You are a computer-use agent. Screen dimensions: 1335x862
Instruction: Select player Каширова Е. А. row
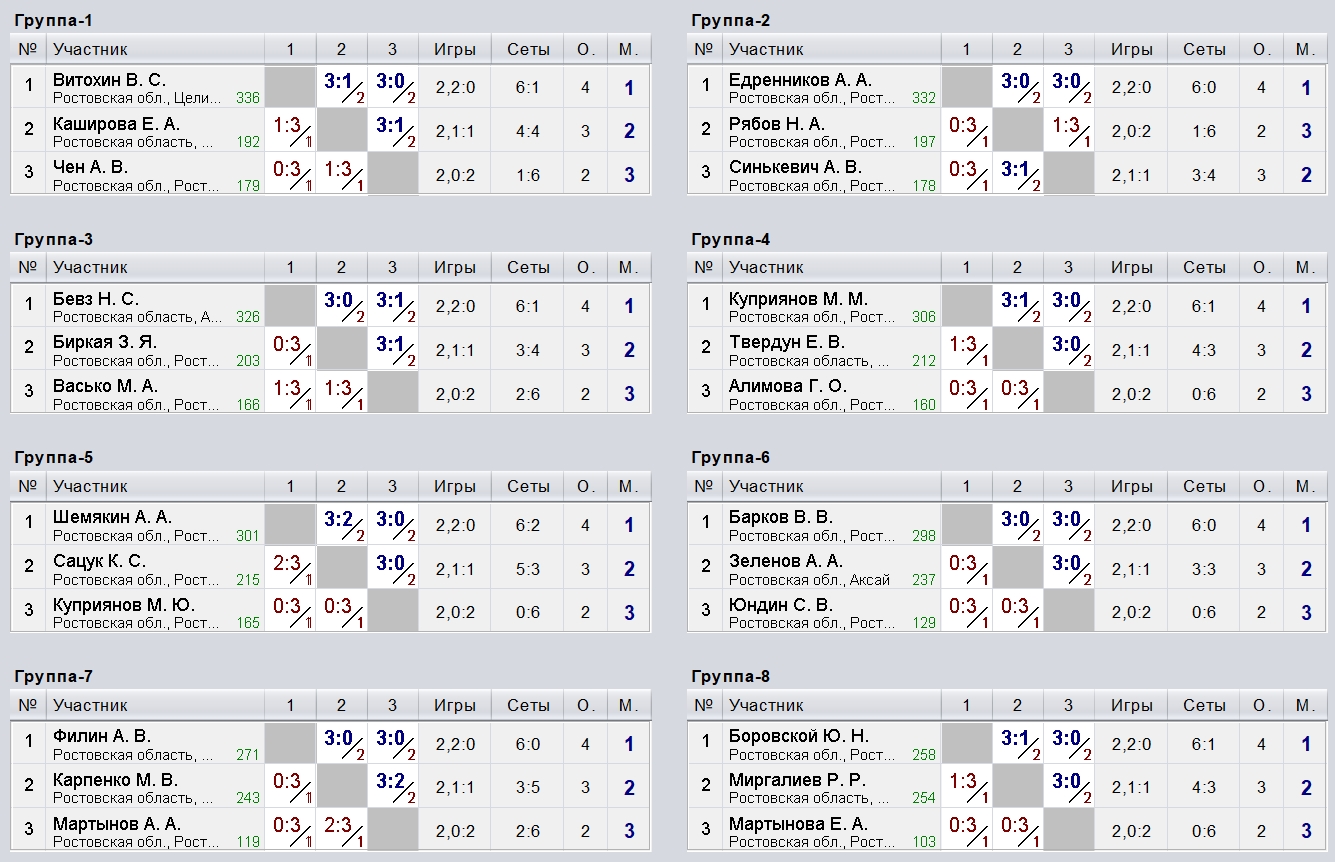[330, 131]
